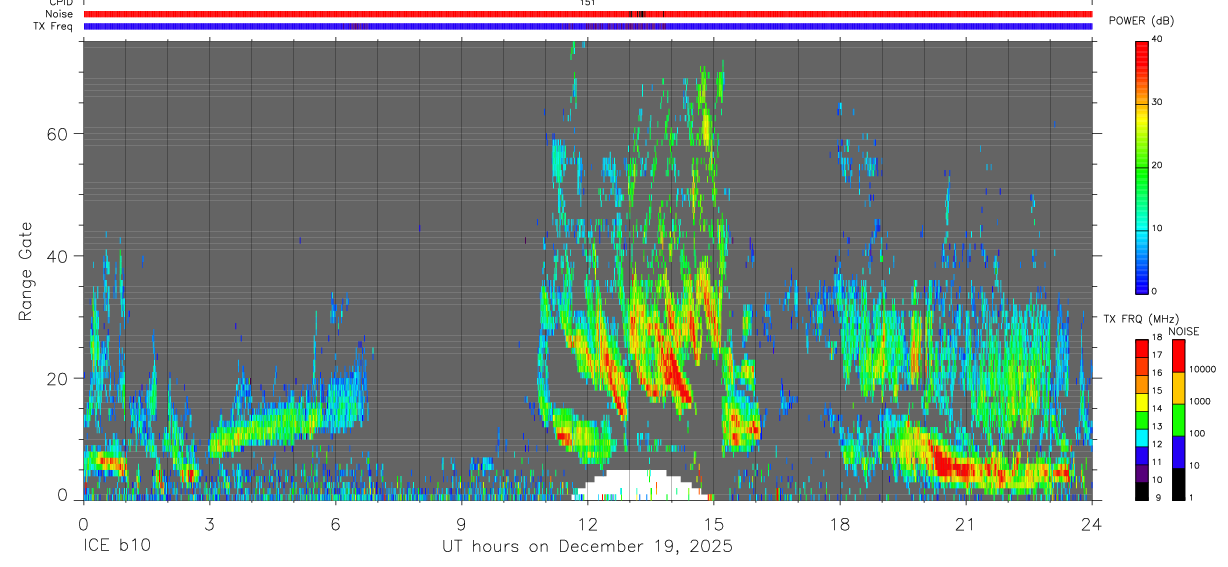Click the UT hours on December 19, 2025 title
The height and width of the screenshot is (567, 1228).
588,547
